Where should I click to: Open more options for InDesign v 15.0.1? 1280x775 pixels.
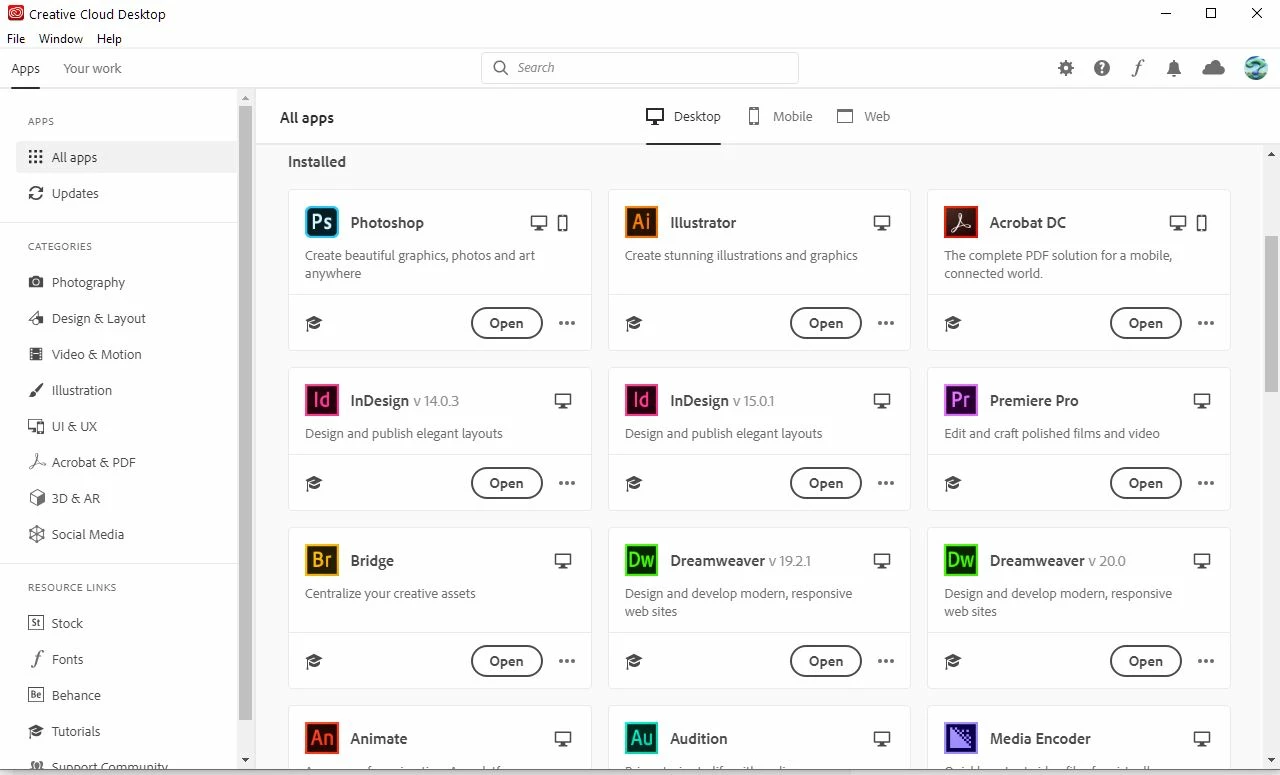point(886,483)
